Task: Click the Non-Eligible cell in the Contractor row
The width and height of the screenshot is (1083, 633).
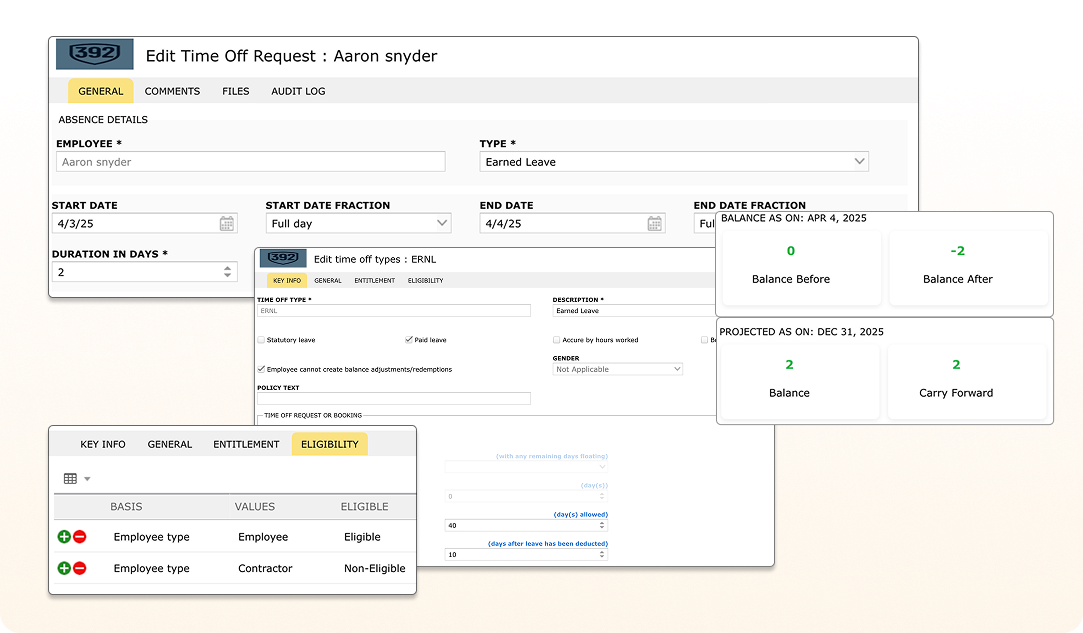Action: coord(375,568)
